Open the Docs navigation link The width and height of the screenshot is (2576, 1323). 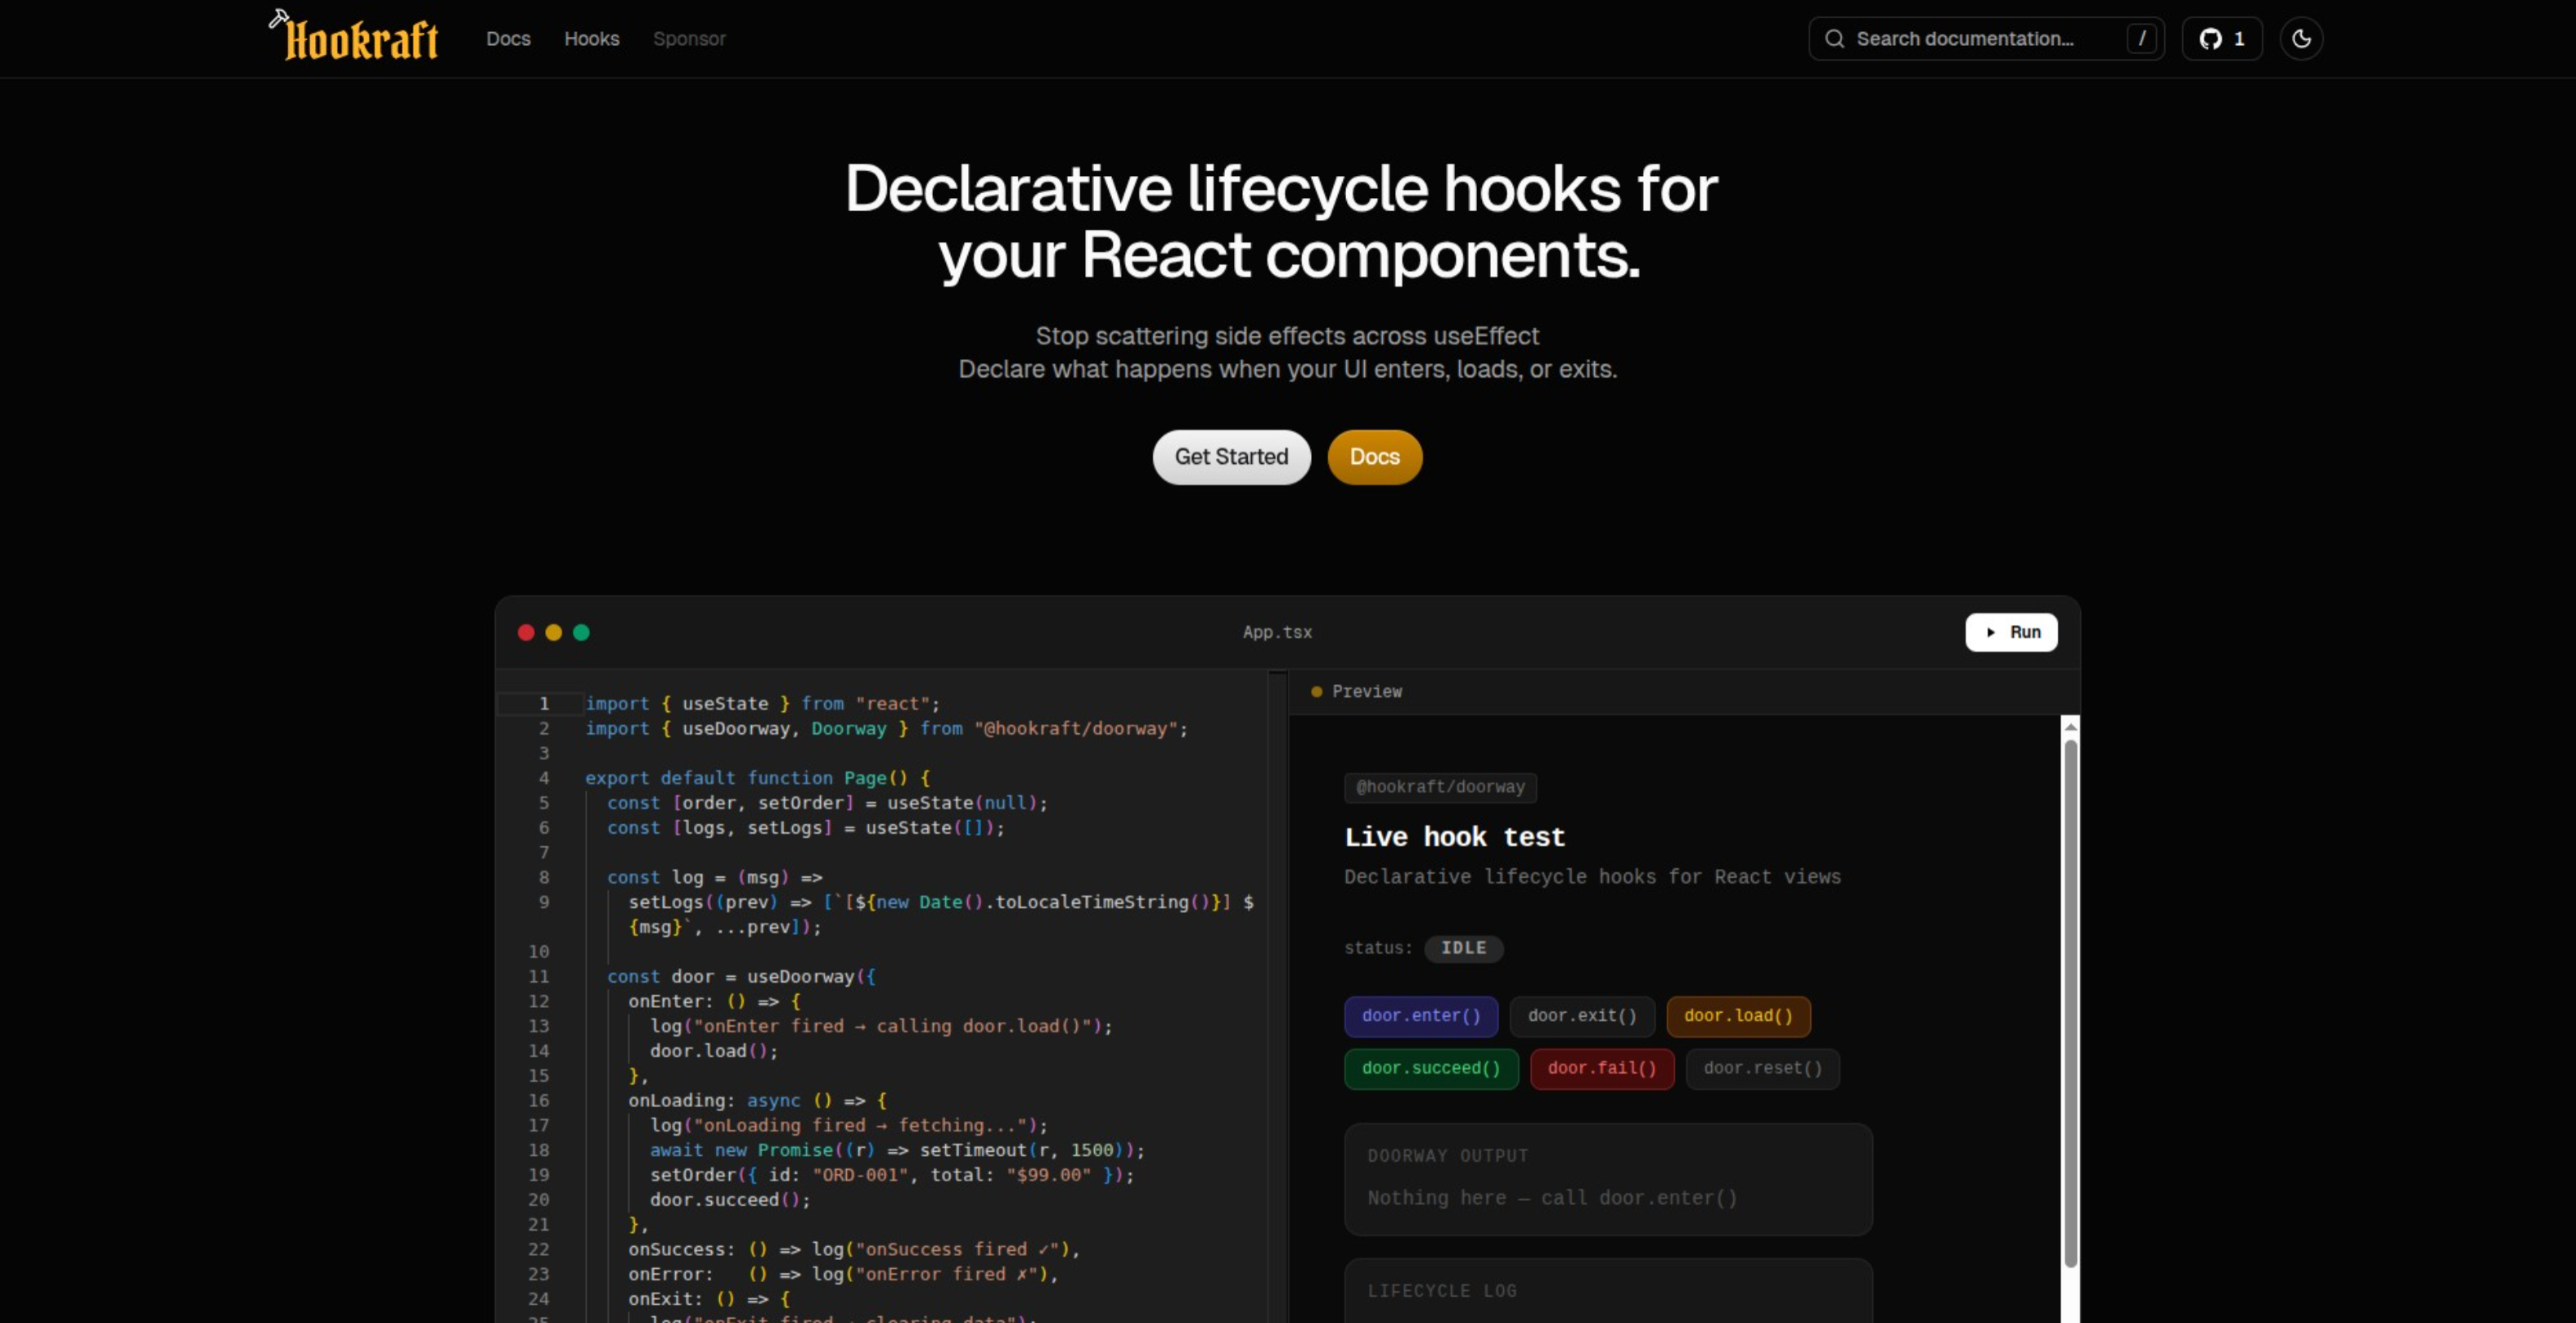click(x=508, y=39)
